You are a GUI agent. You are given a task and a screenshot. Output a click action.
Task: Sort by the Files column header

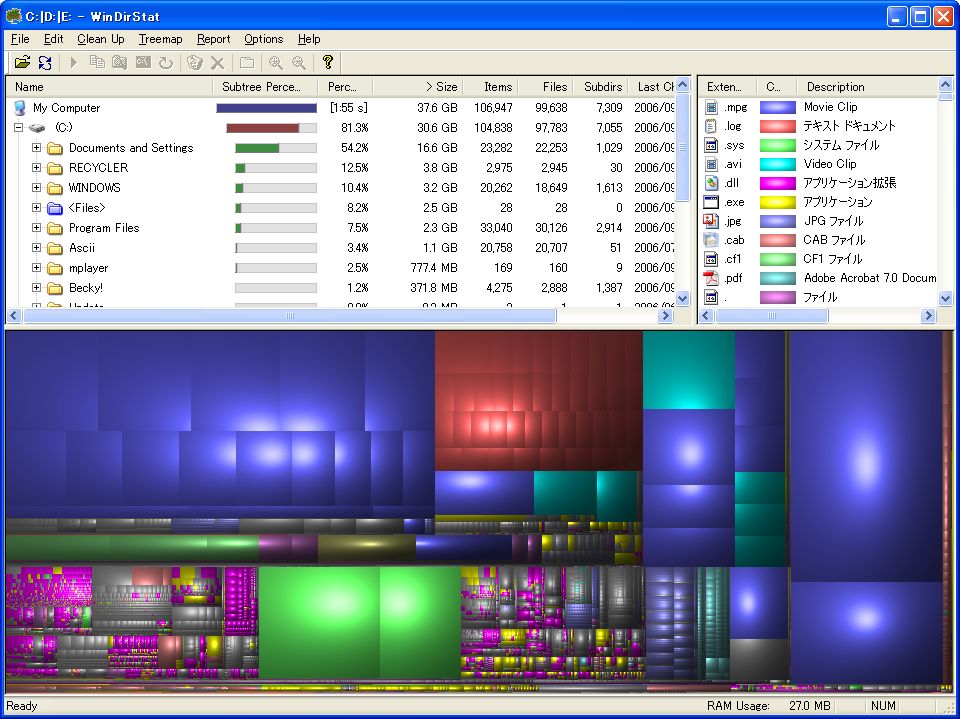pos(546,87)
